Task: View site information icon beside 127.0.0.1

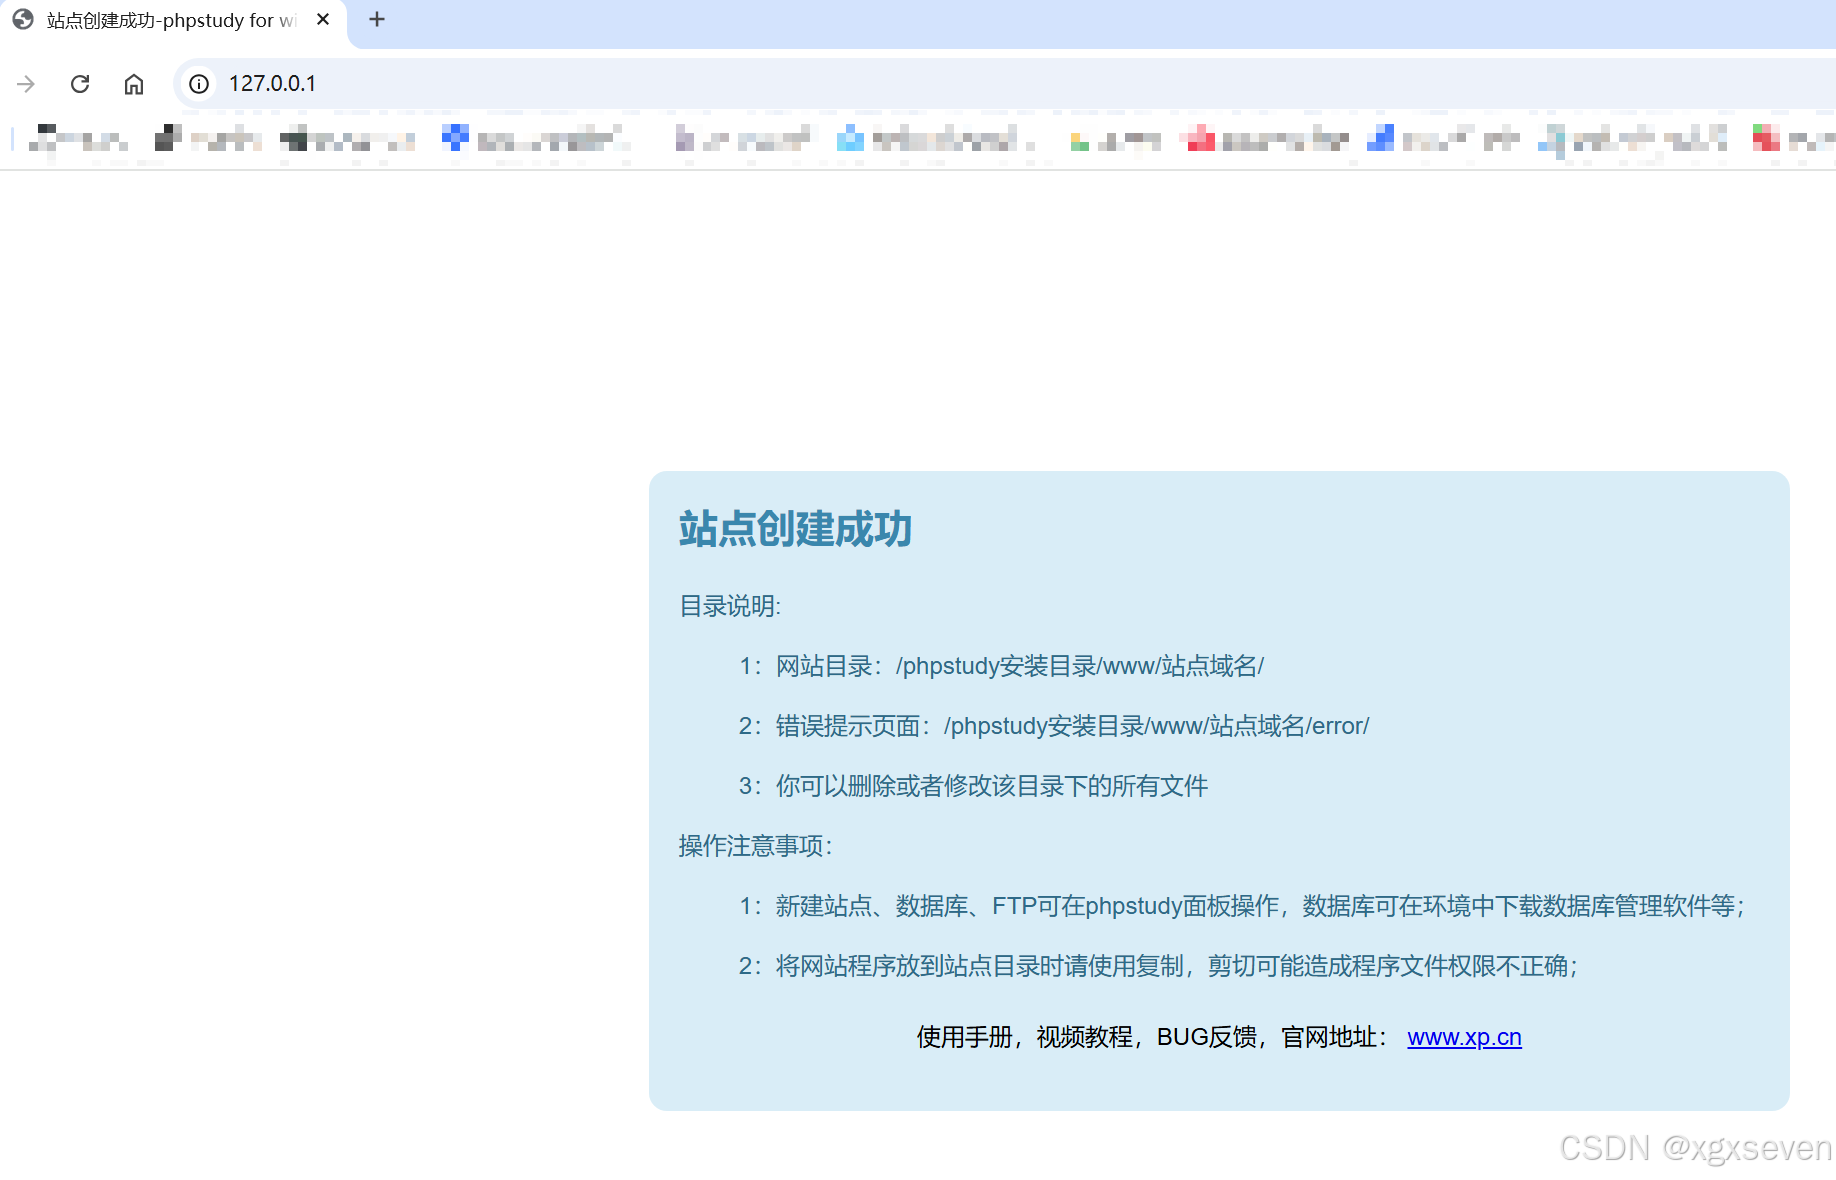Action: coord(199,84)
